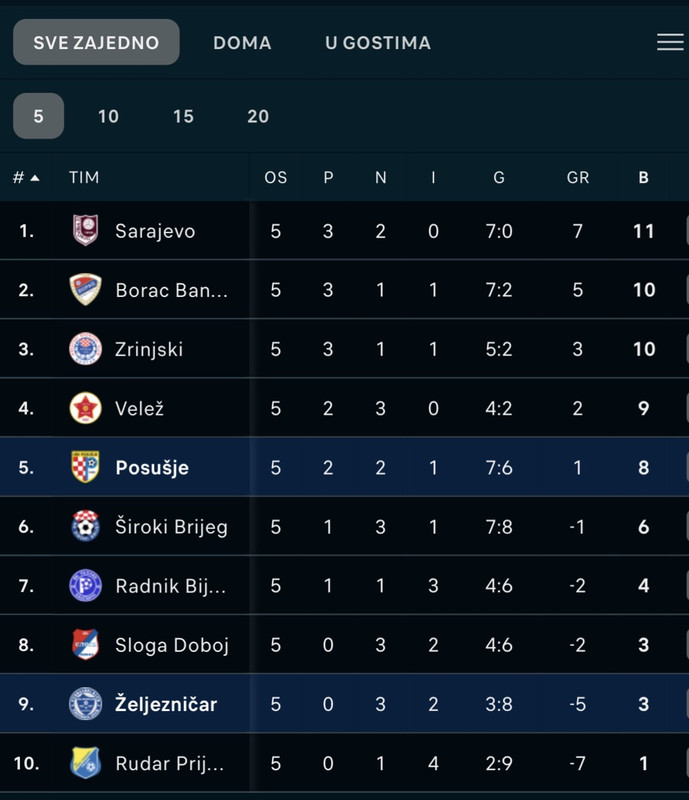Sort table by GR goal difference
This screenshot has width=689, height=800.
click(x=578, y=178)
